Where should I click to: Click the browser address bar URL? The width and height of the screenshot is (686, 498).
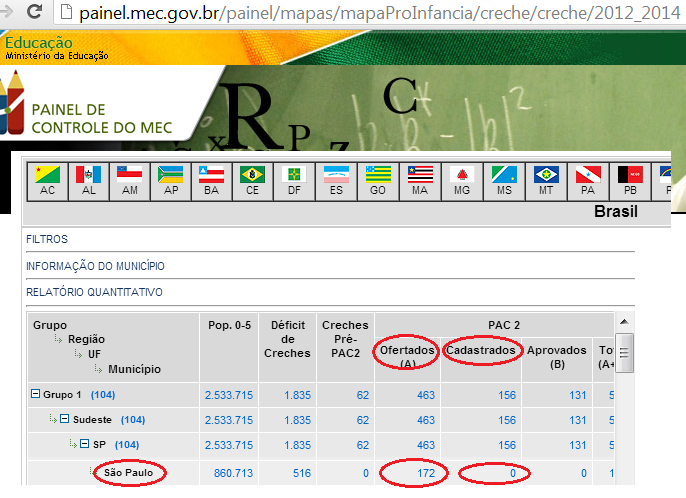click(x=379, y=13)
